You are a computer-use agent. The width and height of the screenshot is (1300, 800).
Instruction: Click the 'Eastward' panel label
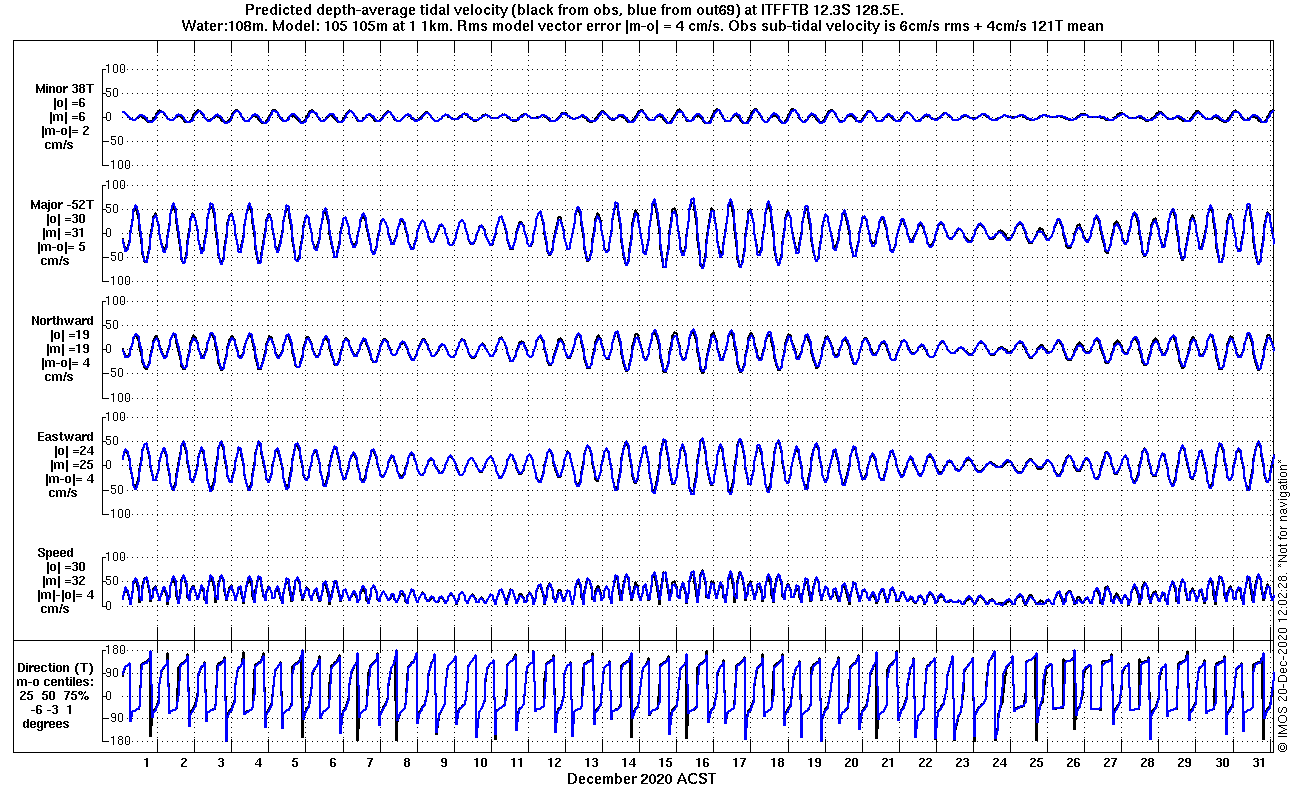66,437
